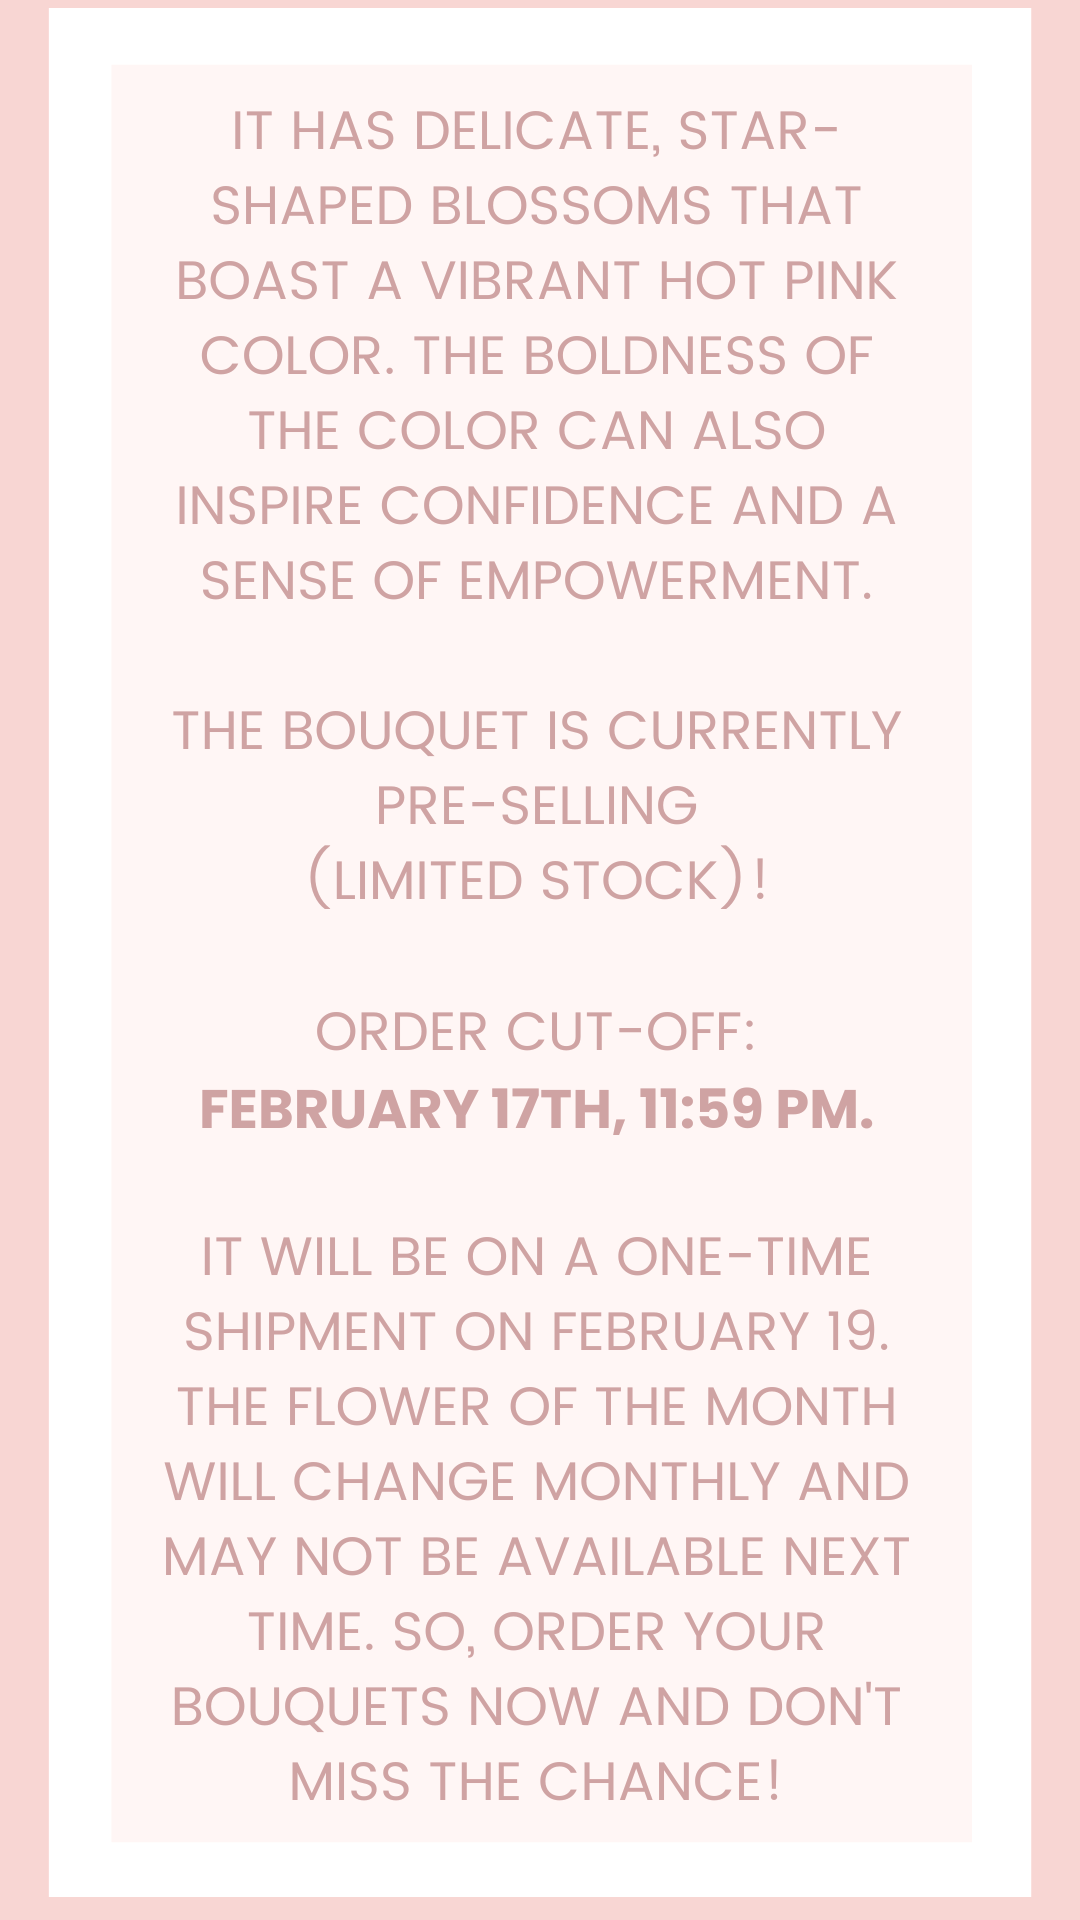This screenshot has height=1920, width=1080.
Task: Click the "THE COLOR CAN ALSO" line
Action: coord(537,432)
